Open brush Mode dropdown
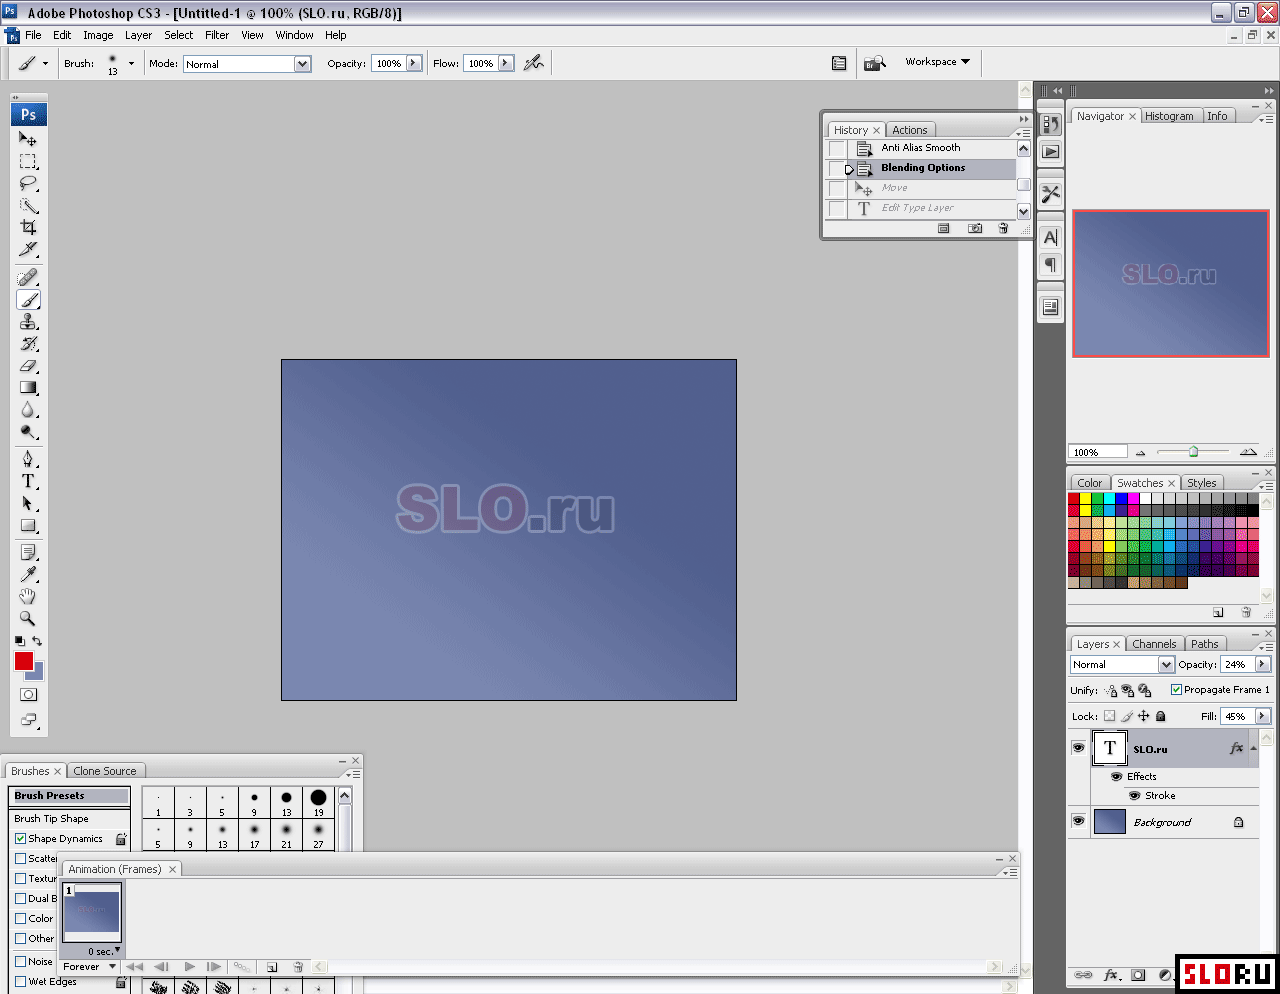The height and width of the screenshot is (994, 1280). [x=302, y=64]
